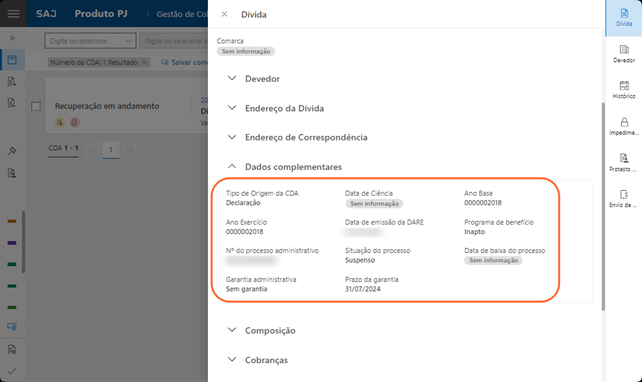Expand the Cobranças section
Screen dimensions: 642x382
pyautogui.click(x=266, y=360)
